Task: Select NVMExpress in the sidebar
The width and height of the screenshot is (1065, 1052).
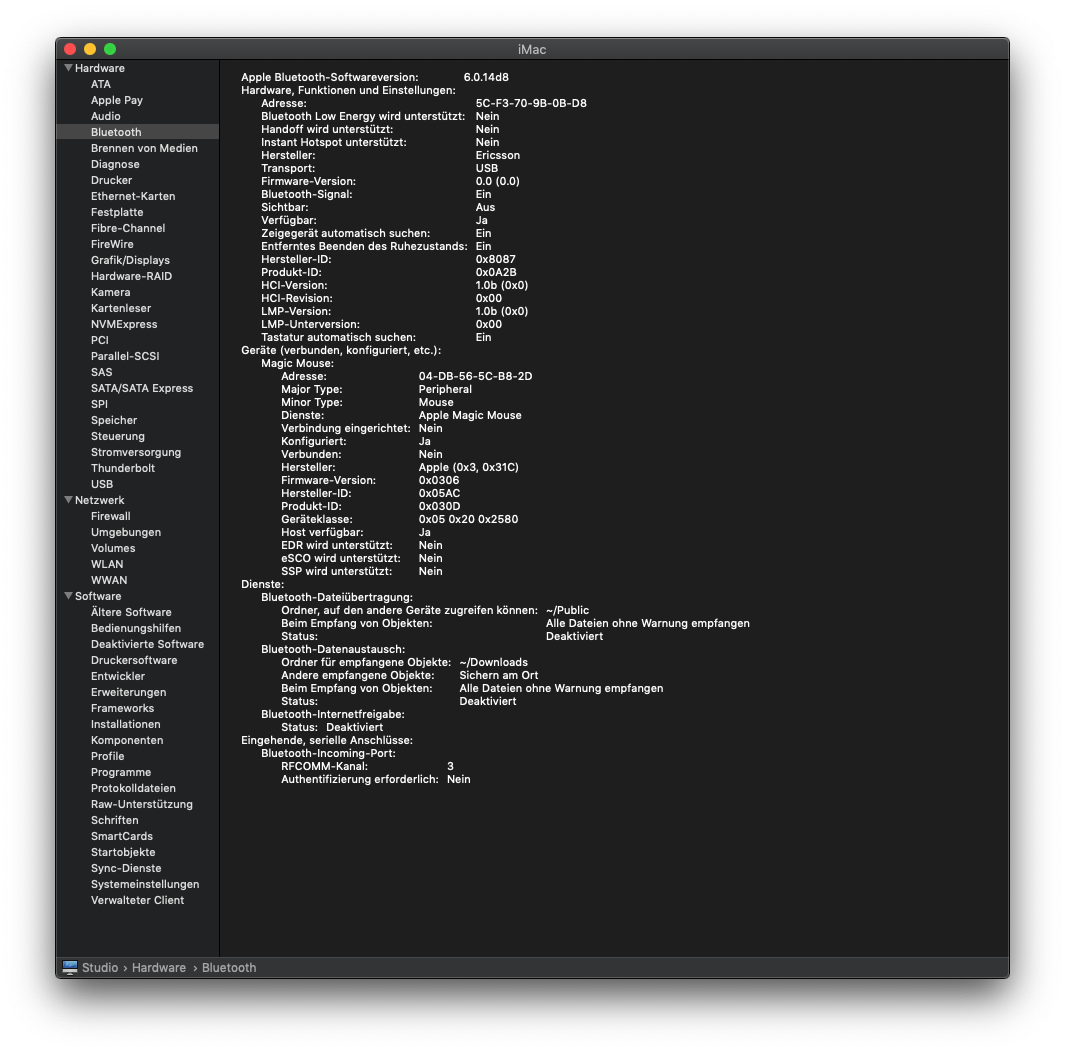Action: [124, 324]
